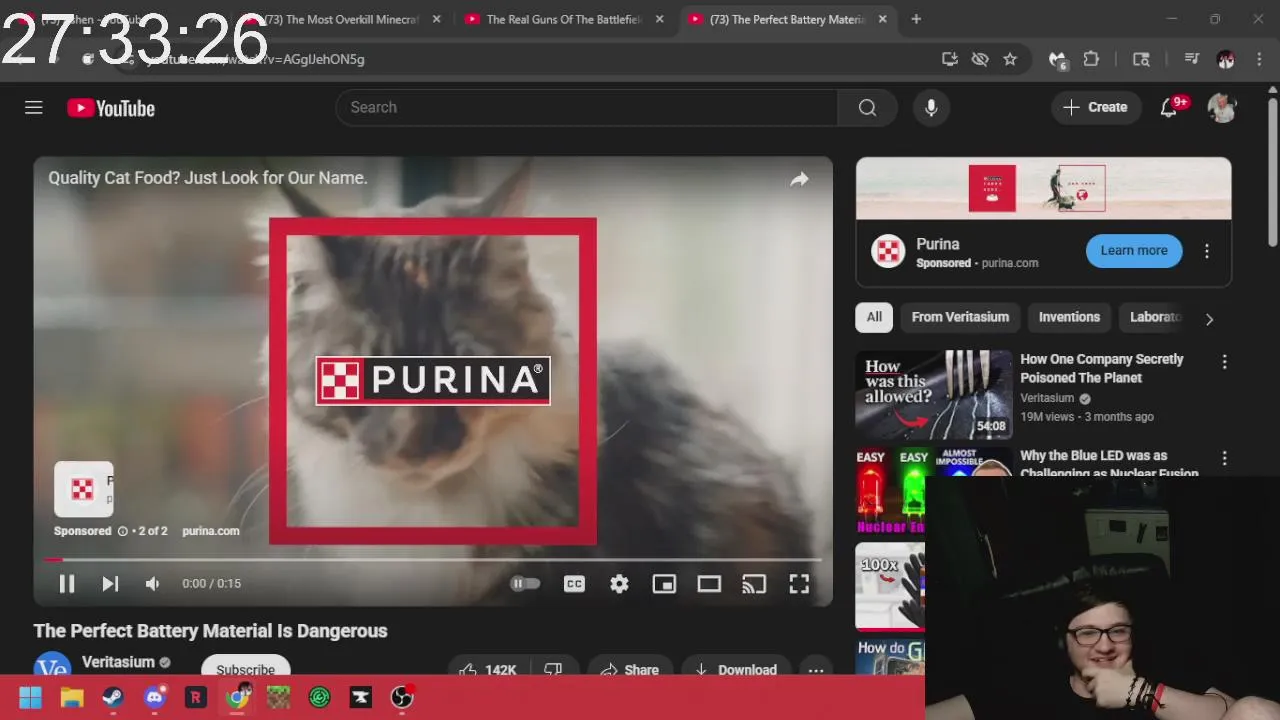
Task: Open menu for How One Company video
Action: tap(1224, 362)
